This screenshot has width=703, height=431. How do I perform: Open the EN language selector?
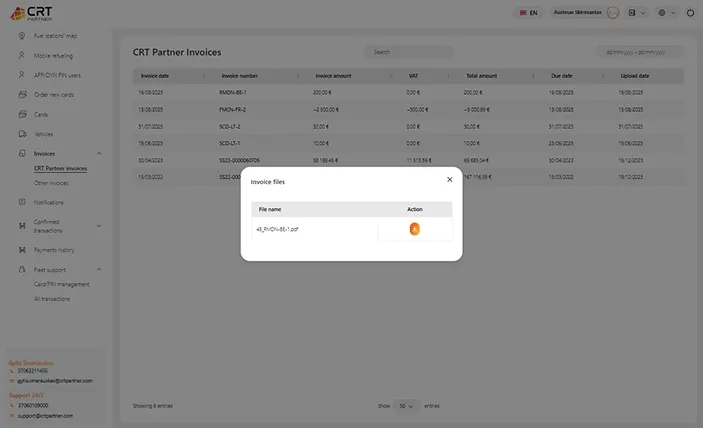click(528, 13)
